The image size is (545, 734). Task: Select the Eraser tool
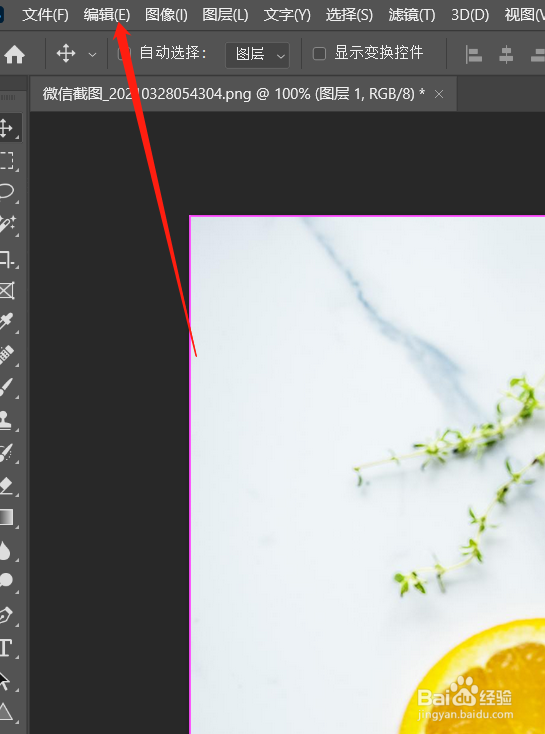(x=6, y=485)
